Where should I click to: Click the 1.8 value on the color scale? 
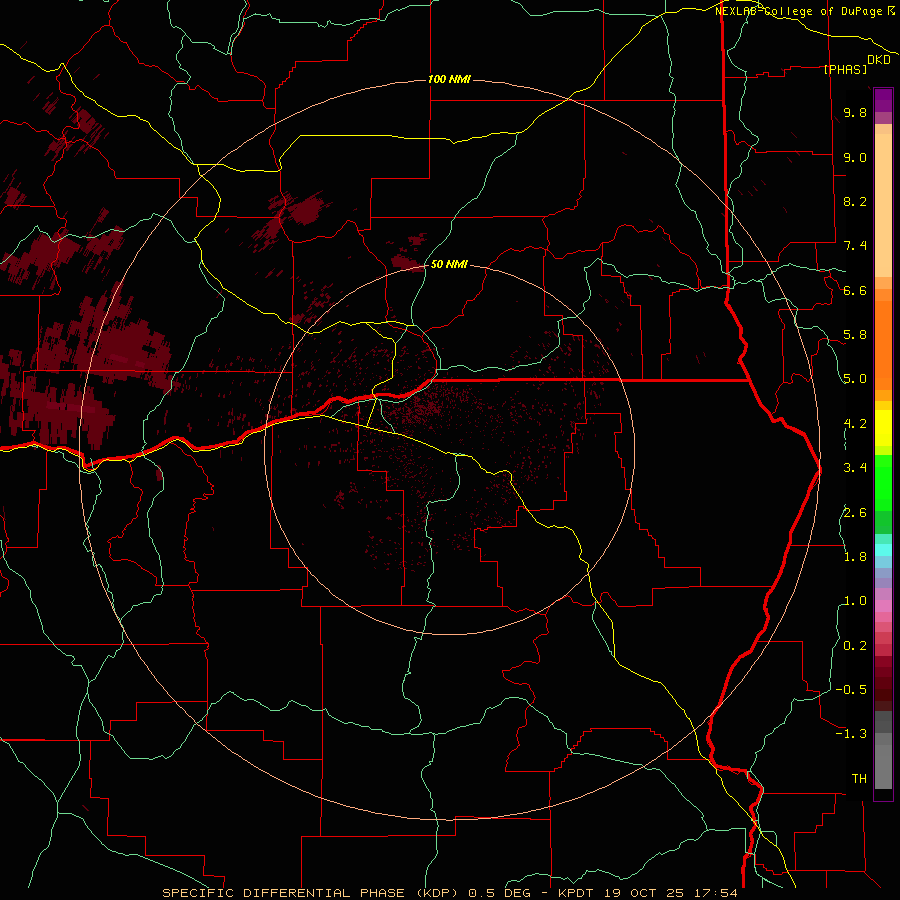click(x=855, y=557)
